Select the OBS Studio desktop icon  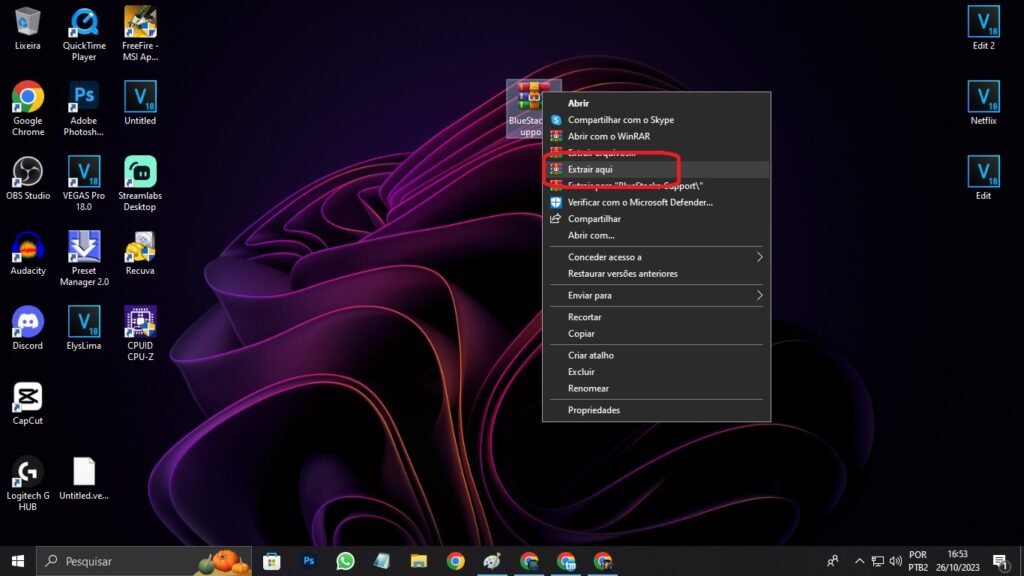28,173
